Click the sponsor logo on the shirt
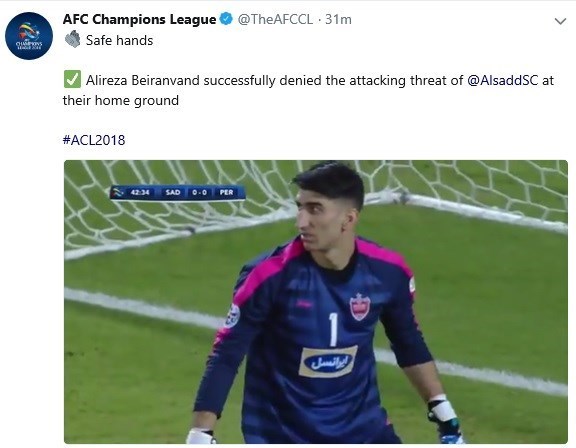 (x=328, y=362)
